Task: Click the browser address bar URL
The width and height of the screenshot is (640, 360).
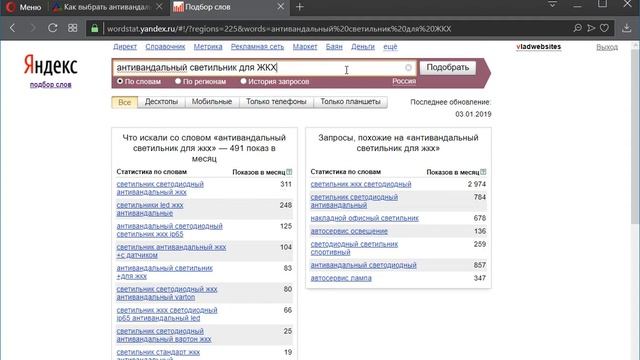Action: (279, 29)
